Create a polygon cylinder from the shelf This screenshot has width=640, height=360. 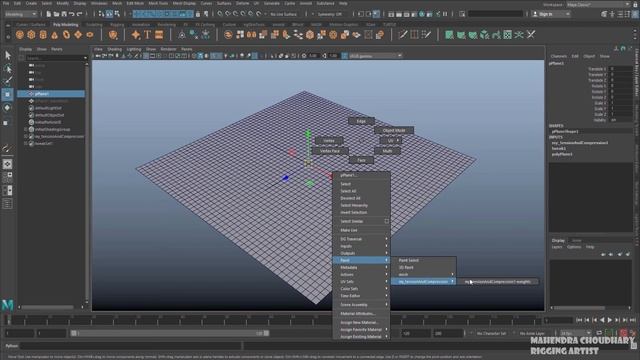coord(43,35)
